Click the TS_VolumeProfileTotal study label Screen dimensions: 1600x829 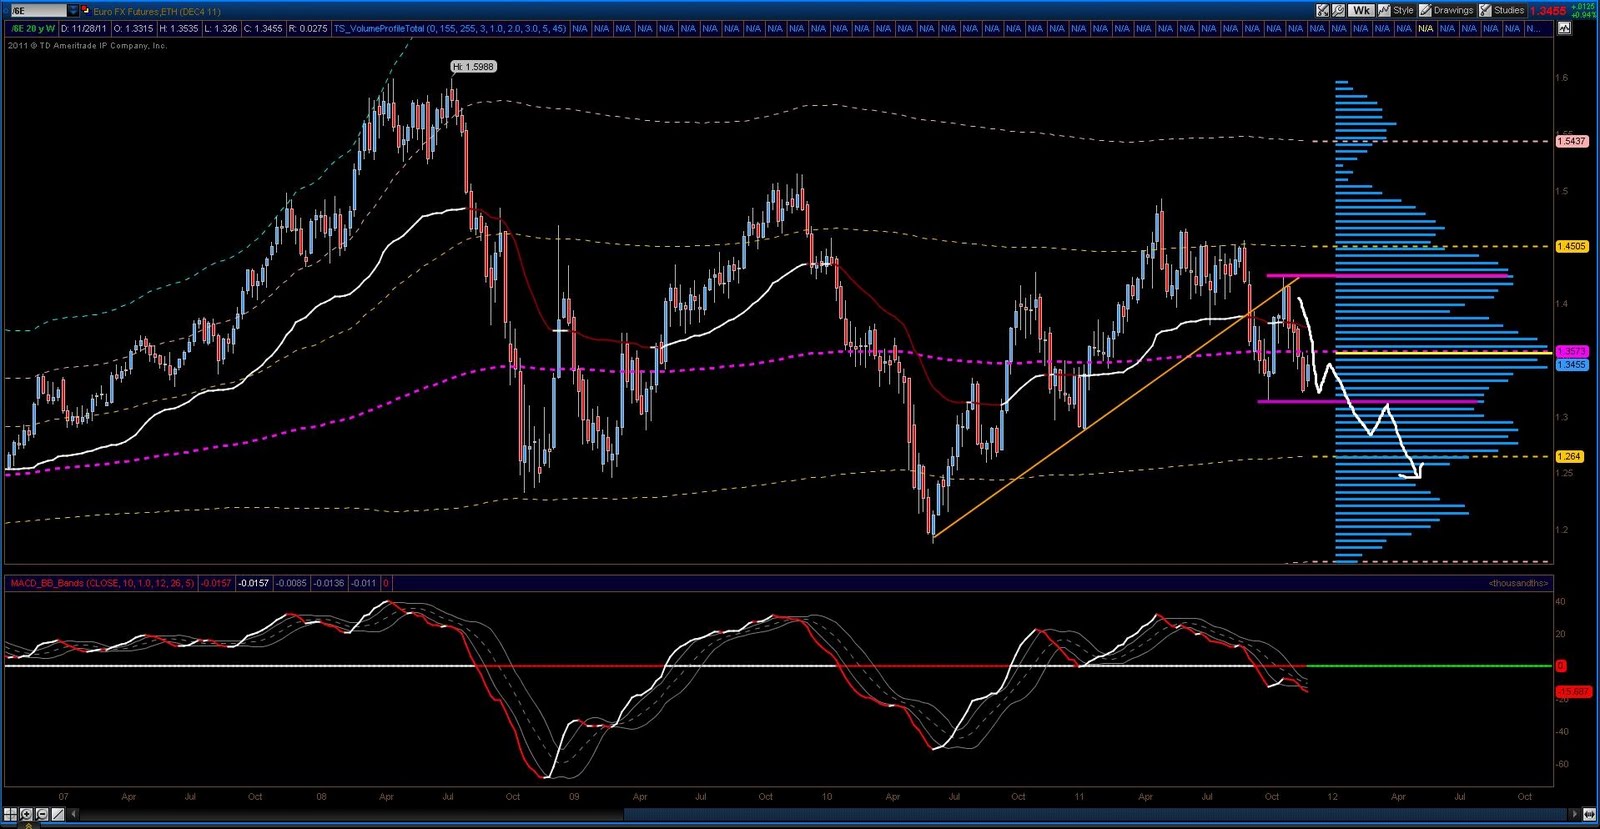pos(449,28)
